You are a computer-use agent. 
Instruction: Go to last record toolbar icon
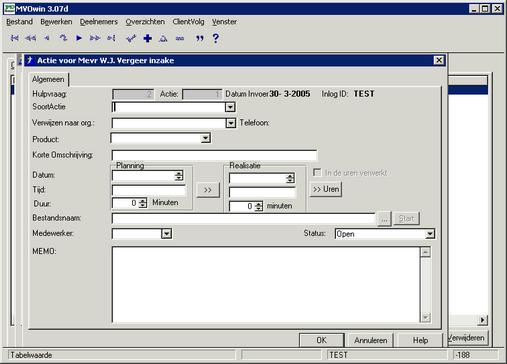(111, 38)
